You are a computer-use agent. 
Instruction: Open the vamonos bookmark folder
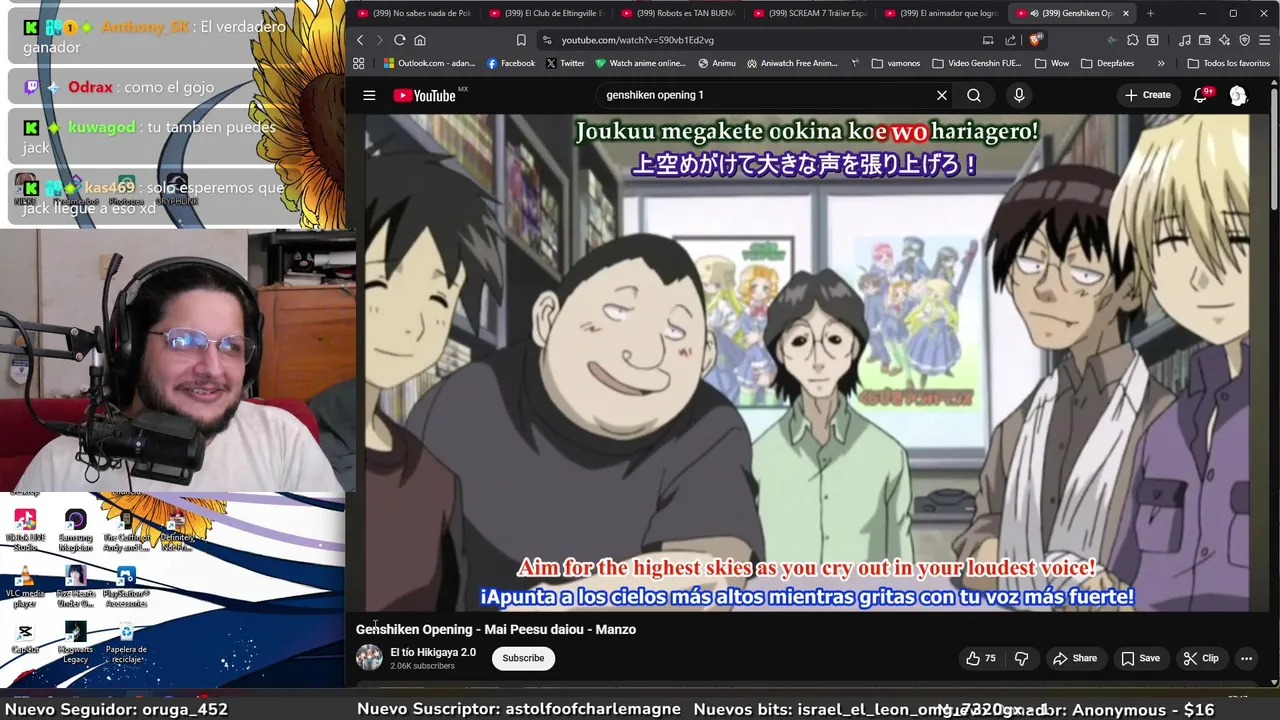click(896, 63)
